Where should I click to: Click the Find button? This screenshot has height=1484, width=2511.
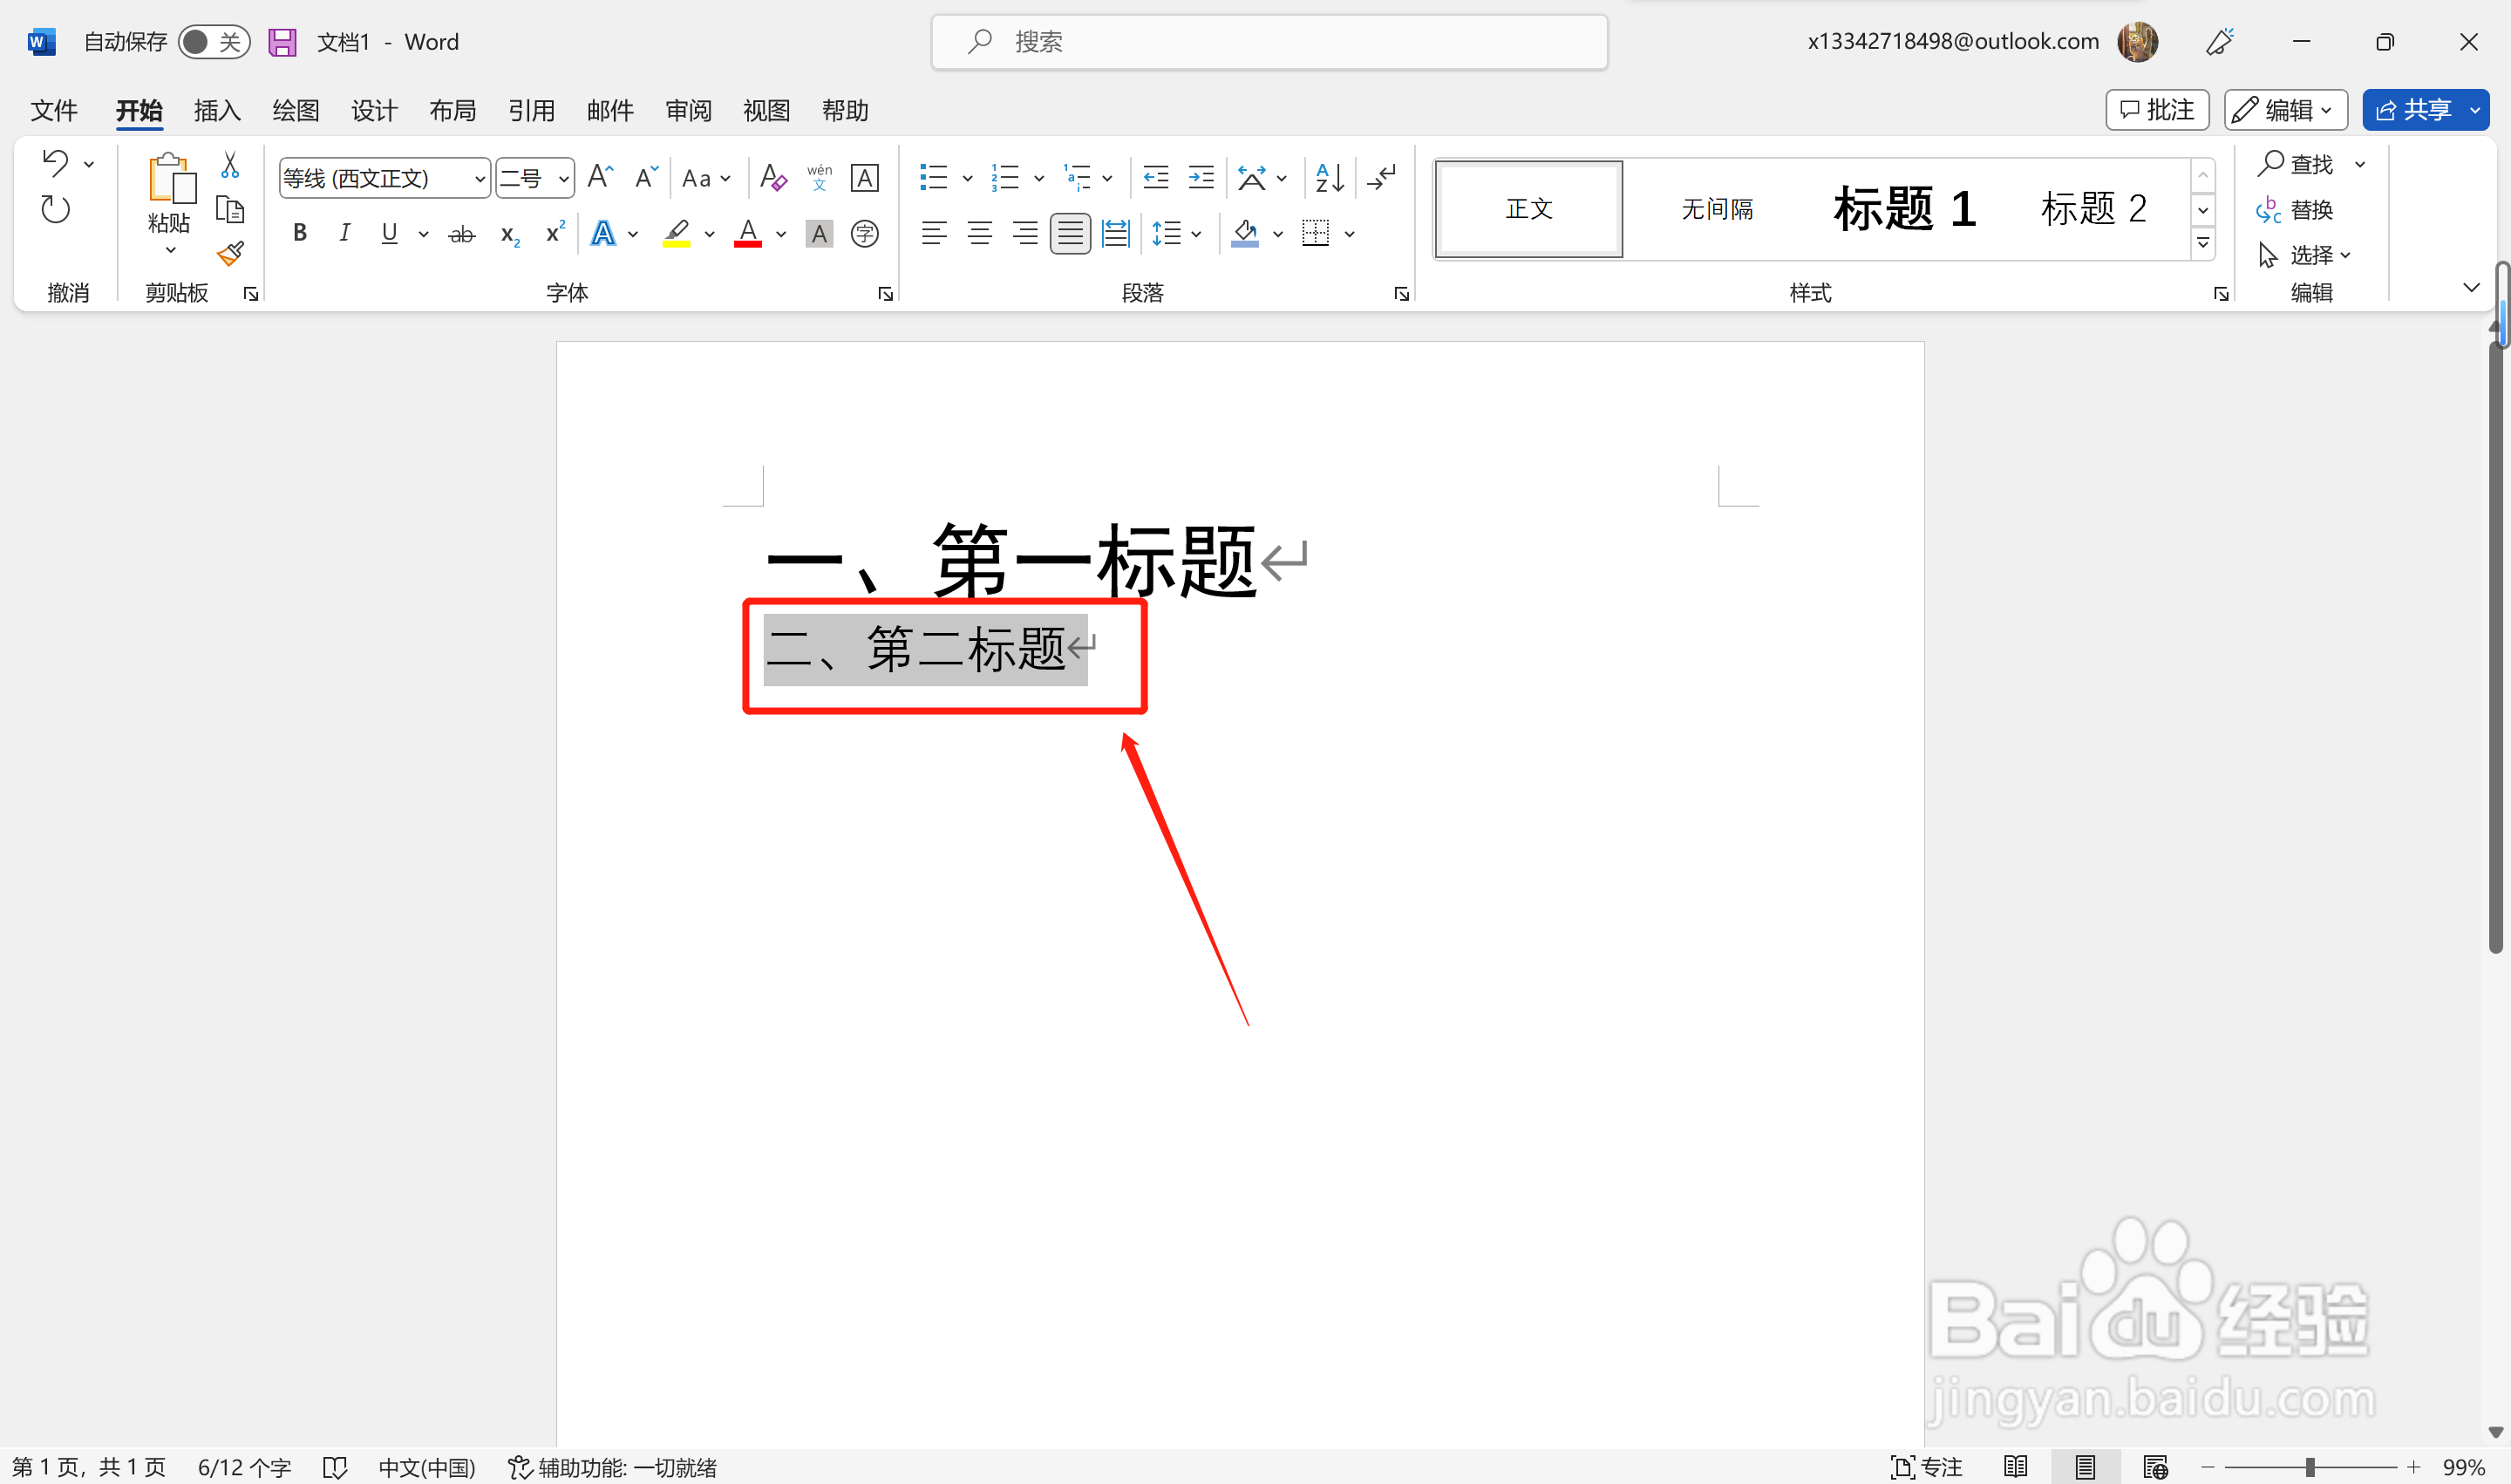point(2295,163)
